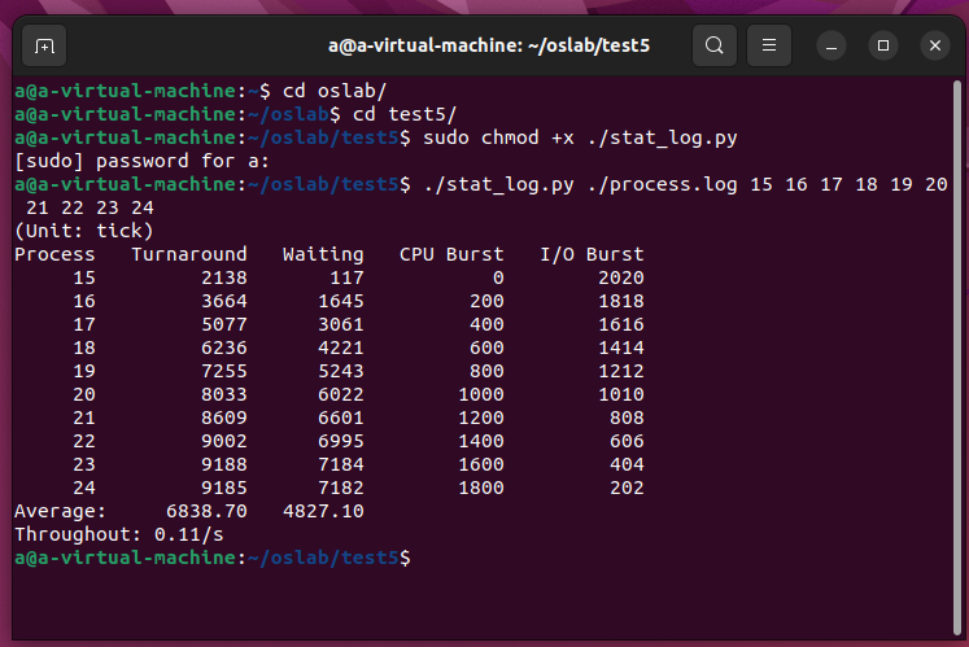Click turnaround value 9002 for process 22
The width and height of the screenshot is (969, 648).
coord(224,441)
